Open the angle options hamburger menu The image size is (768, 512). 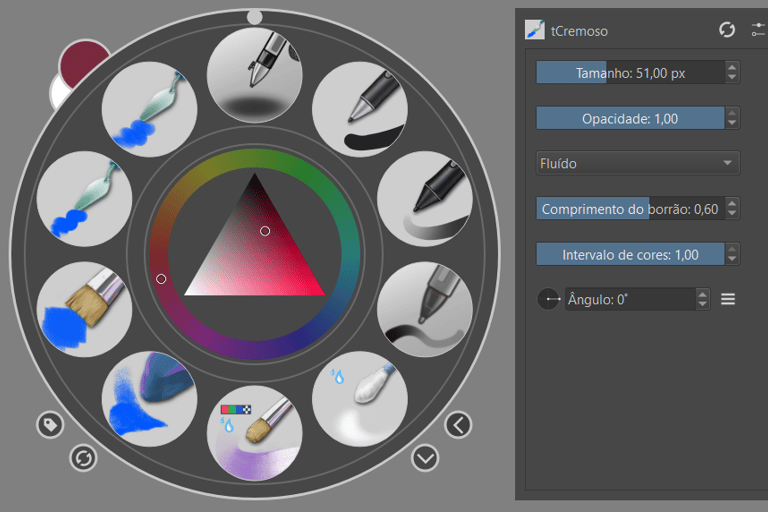click(728, 299)
